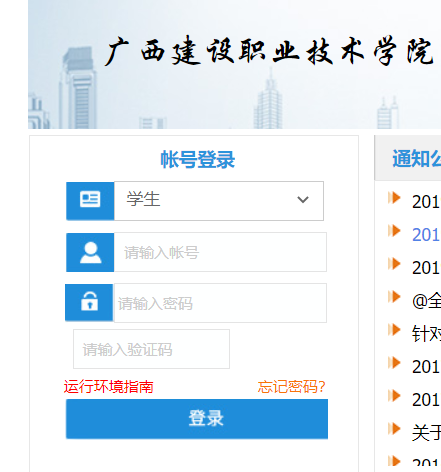This screenshot has height=472, width=441.
Task: Click the orange arrow beside the 针对 notice
Action: point(394,330)
